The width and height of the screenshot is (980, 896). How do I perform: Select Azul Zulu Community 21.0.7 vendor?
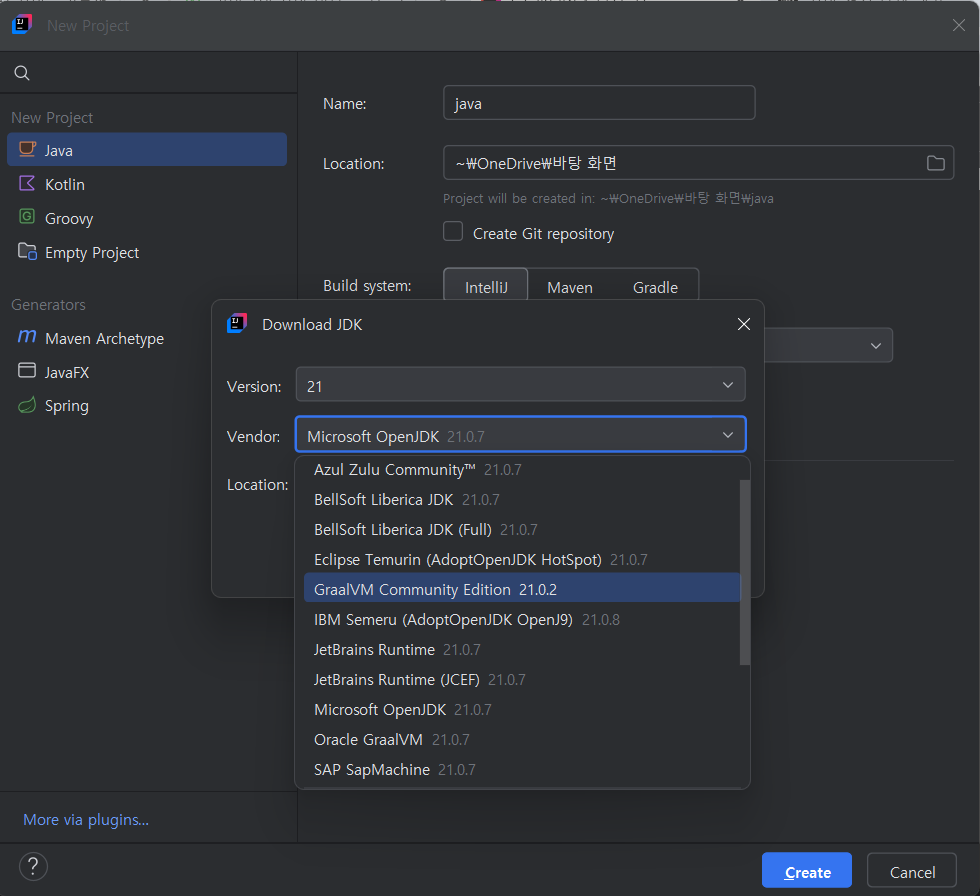[522, 470]
